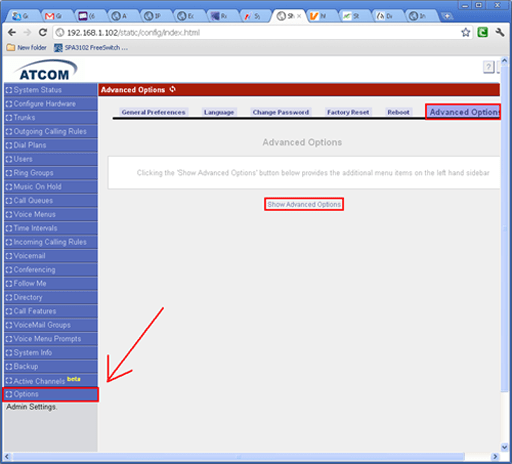Select the Factory Reset tab

tap(348, 112)
